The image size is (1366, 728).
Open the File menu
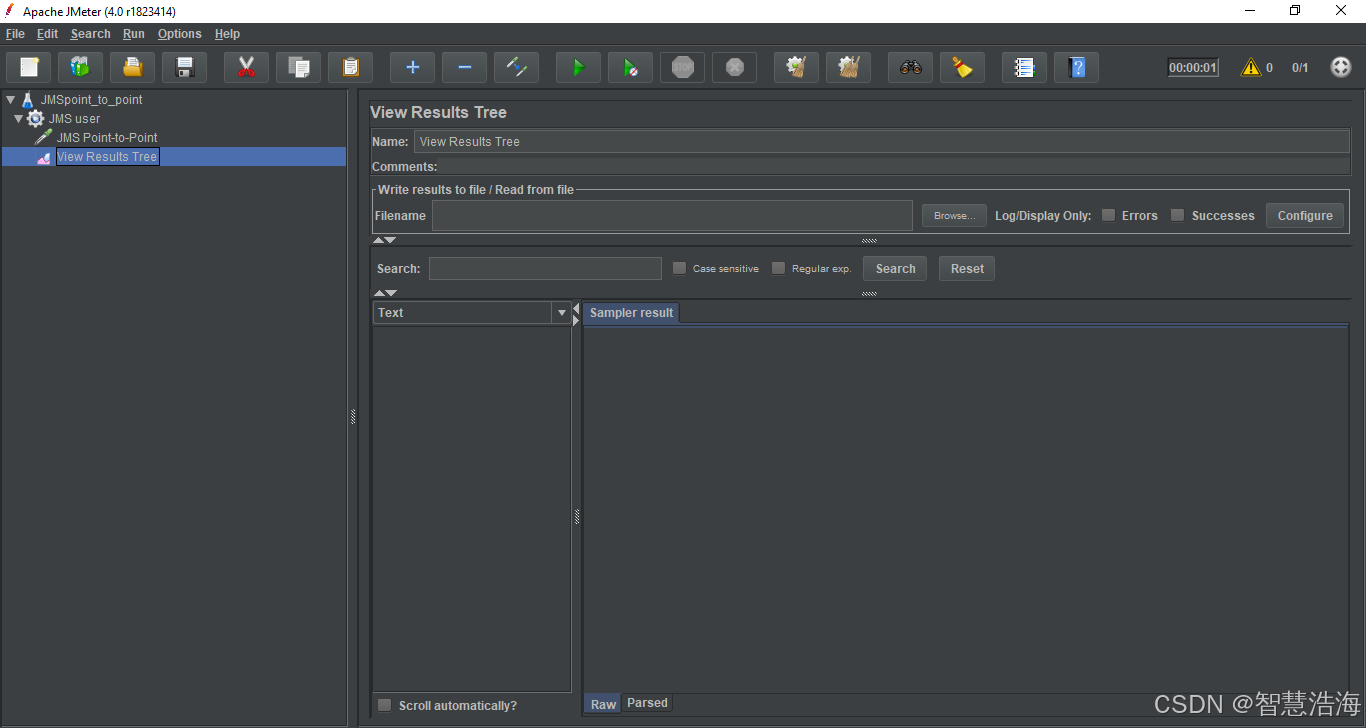(x=15, y=34)
